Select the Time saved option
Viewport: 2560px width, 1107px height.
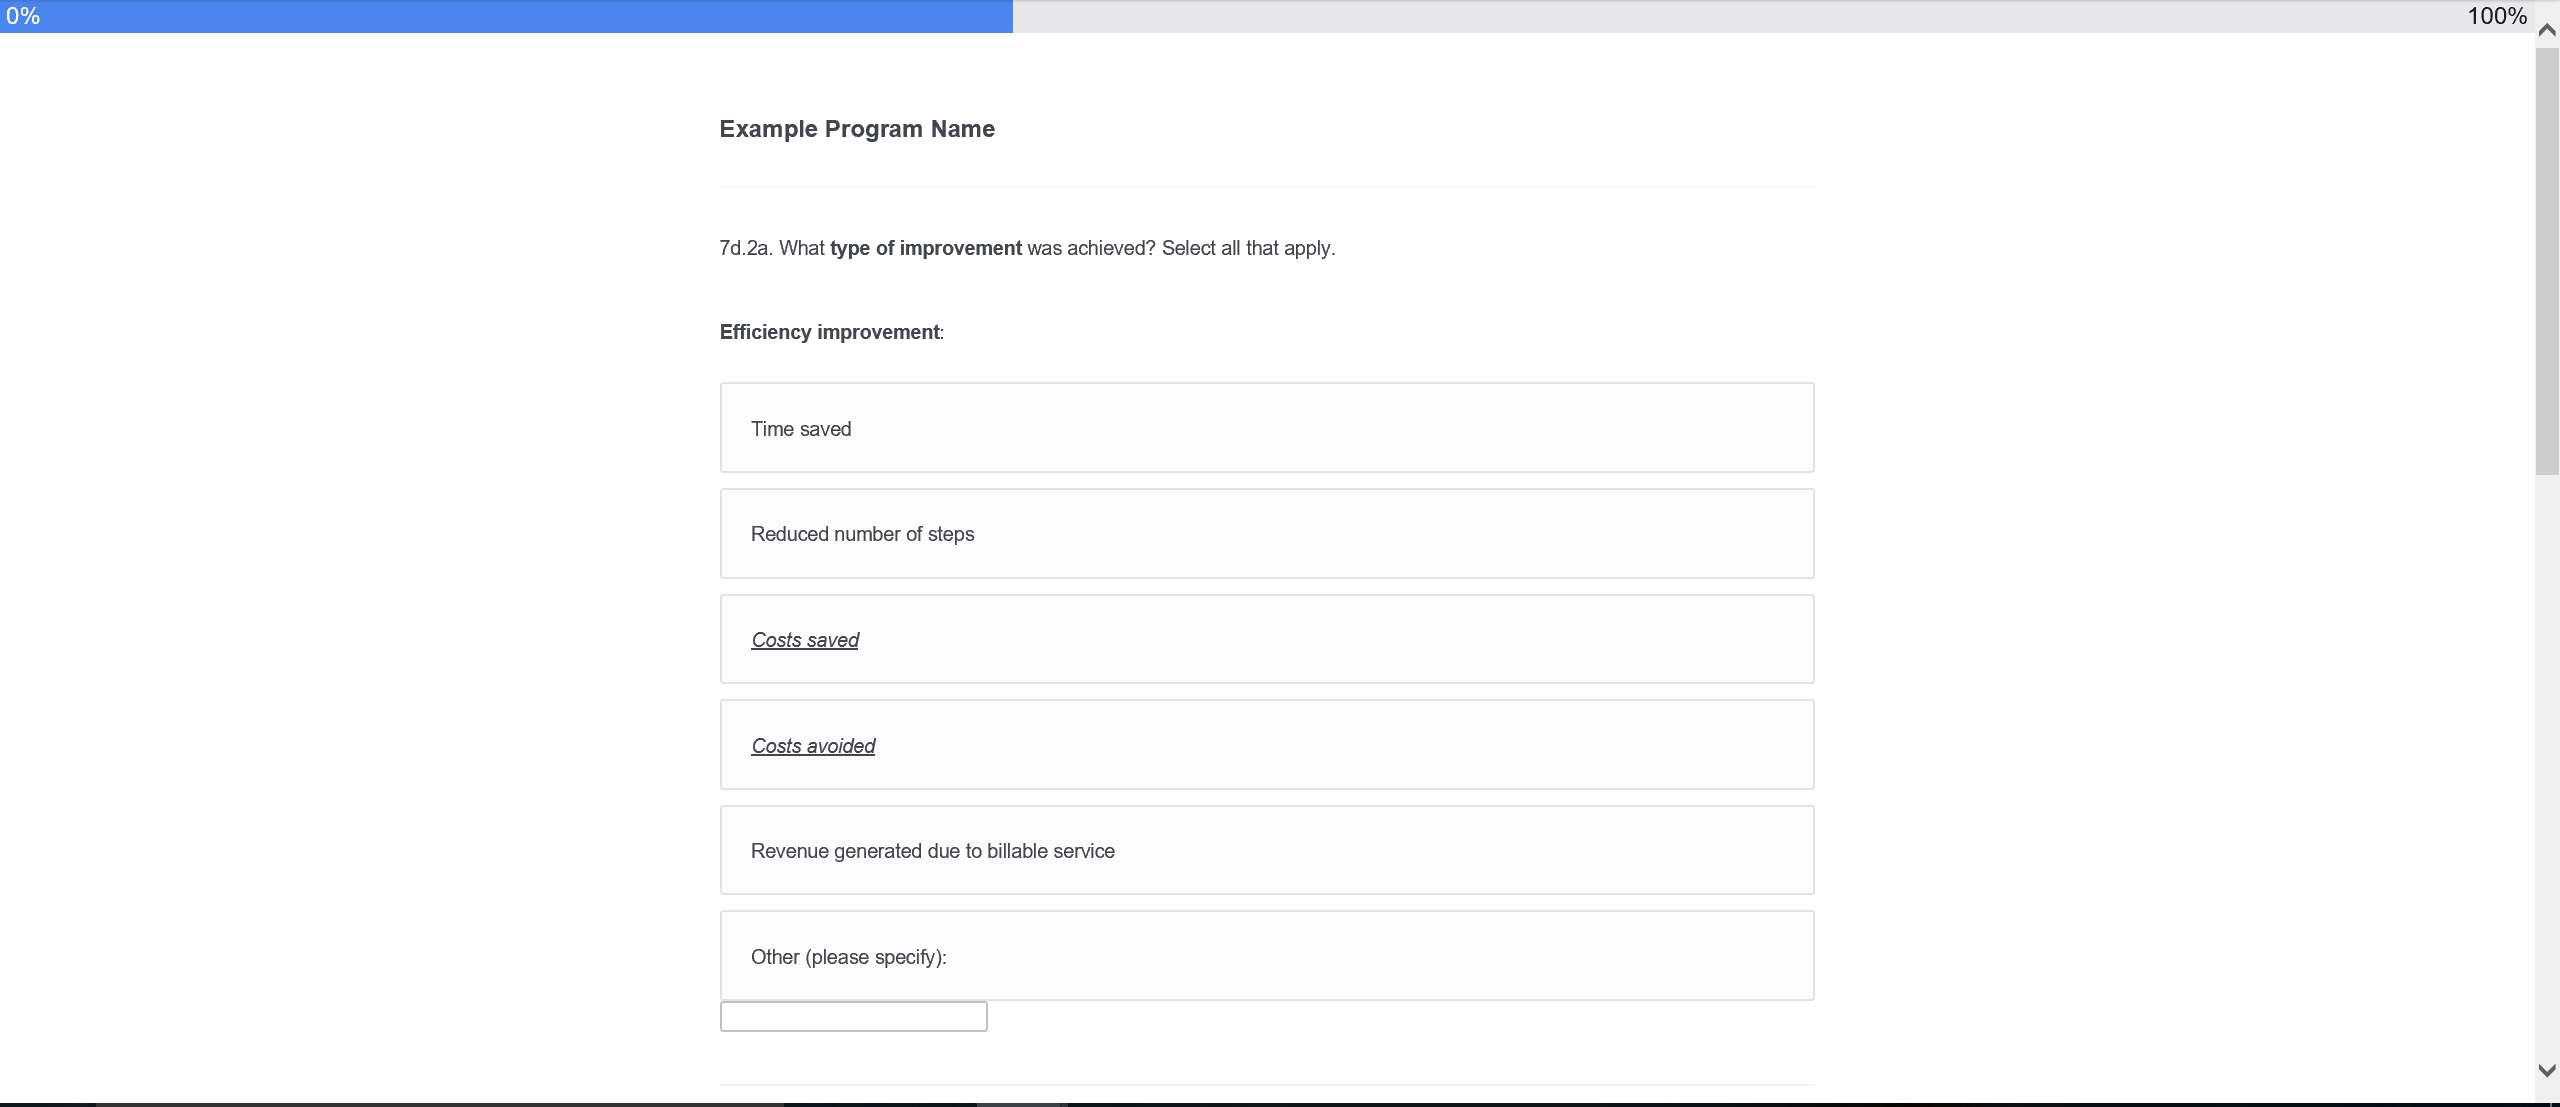1266,428
